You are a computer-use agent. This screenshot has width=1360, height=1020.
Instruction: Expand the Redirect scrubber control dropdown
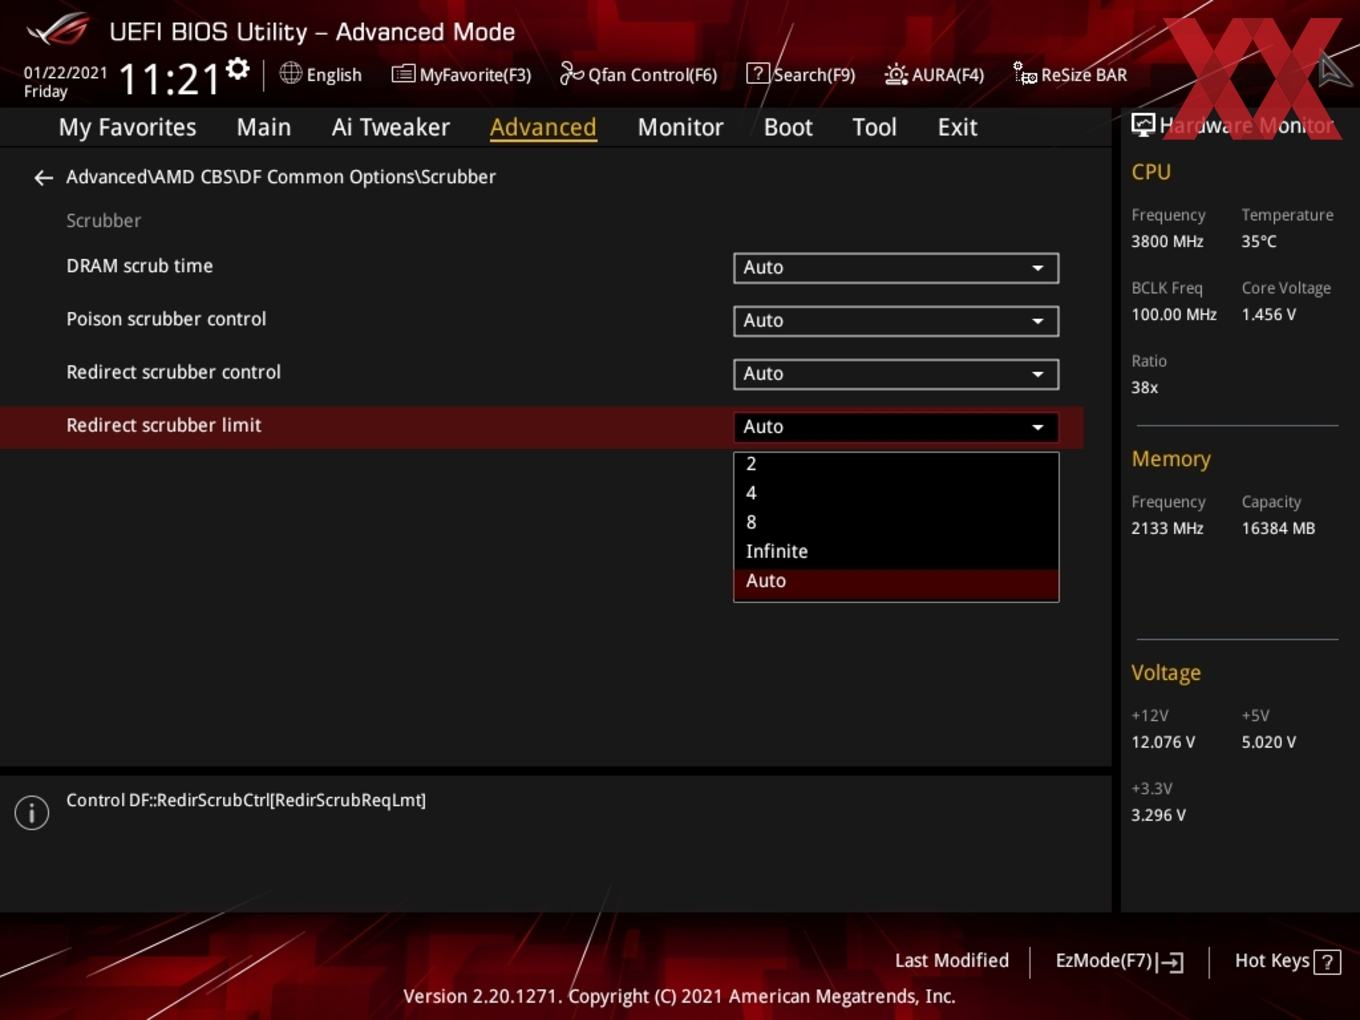pyautogui.click(x=896, y=374)
